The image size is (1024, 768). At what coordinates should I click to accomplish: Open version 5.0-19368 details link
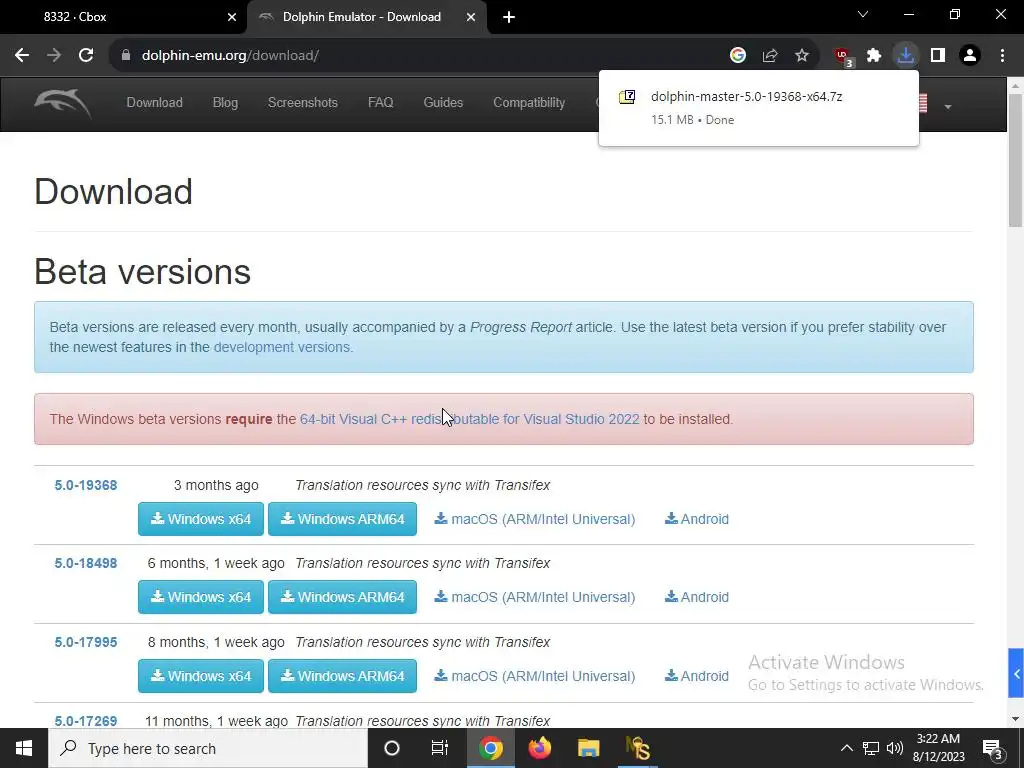86,485
